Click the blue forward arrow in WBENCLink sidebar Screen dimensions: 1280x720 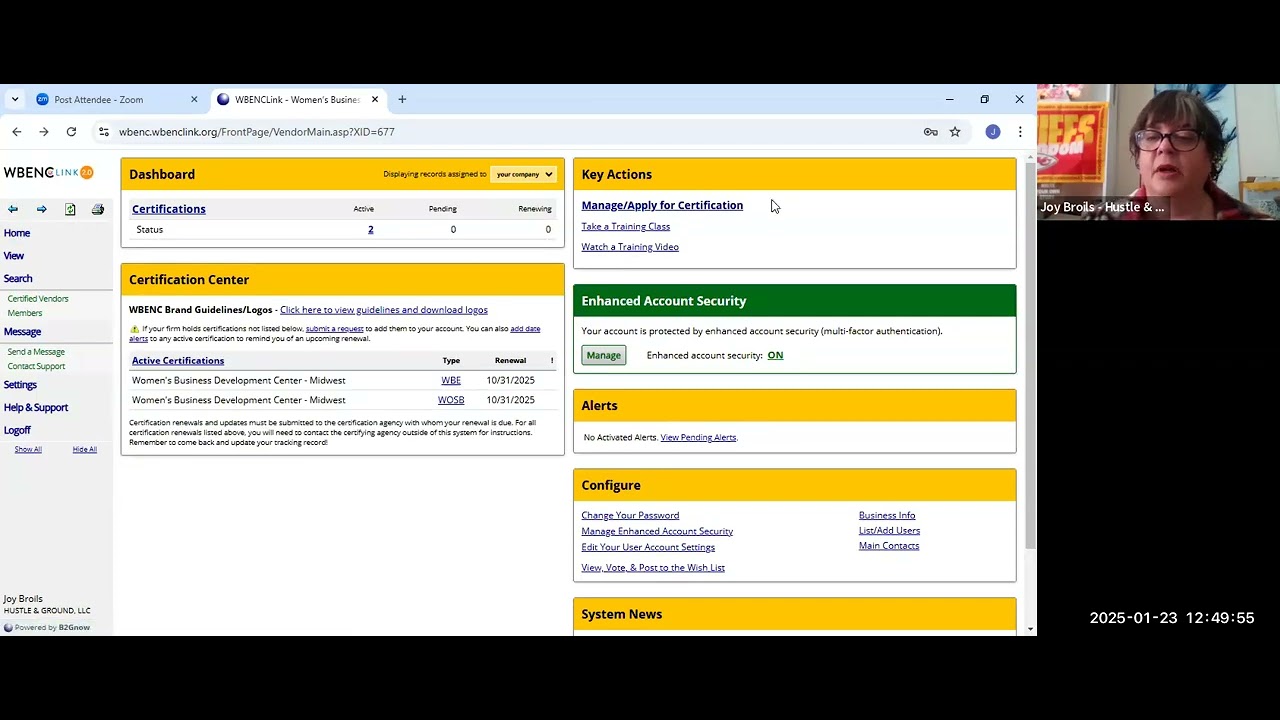tap(41, 209)
